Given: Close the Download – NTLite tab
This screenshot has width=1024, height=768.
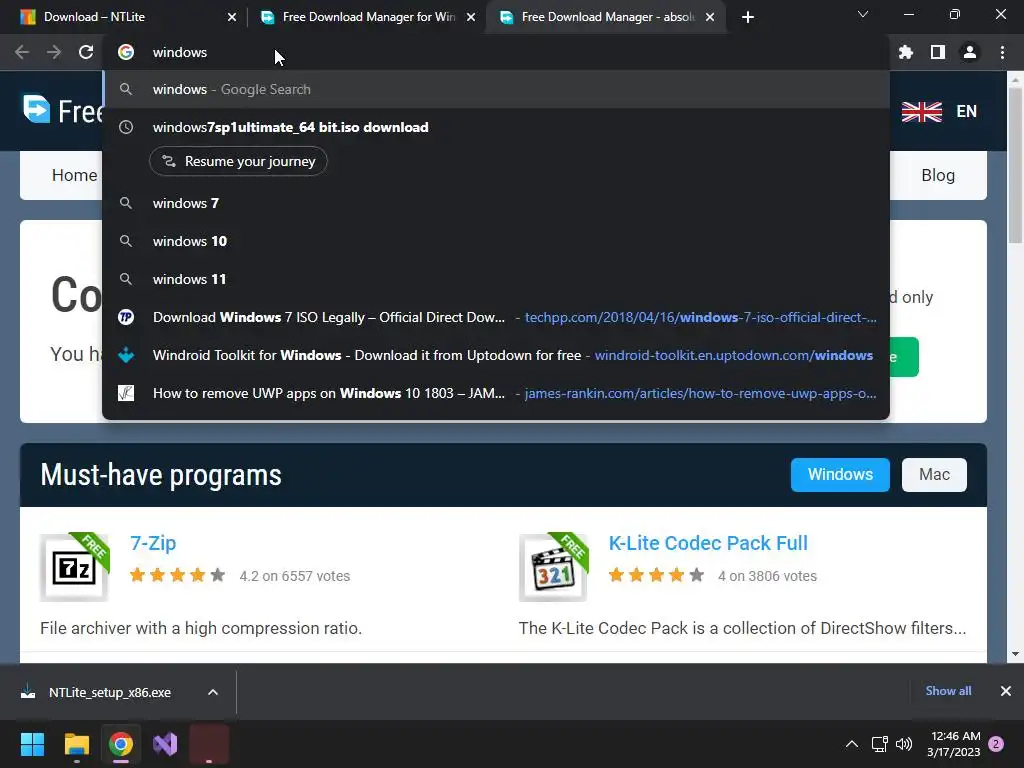Looking at the screenshot, I should pyautogui.click(x=232, y=17).
